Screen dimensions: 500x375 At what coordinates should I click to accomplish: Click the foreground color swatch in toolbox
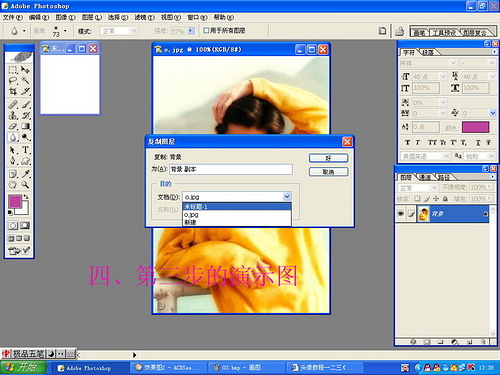click(15, 201)
